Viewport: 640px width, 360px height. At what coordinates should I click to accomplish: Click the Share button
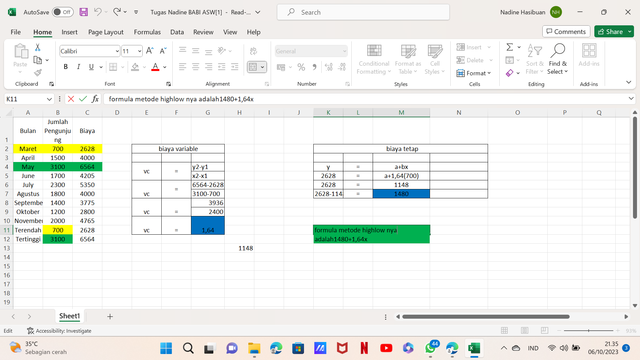pos(611,31)
